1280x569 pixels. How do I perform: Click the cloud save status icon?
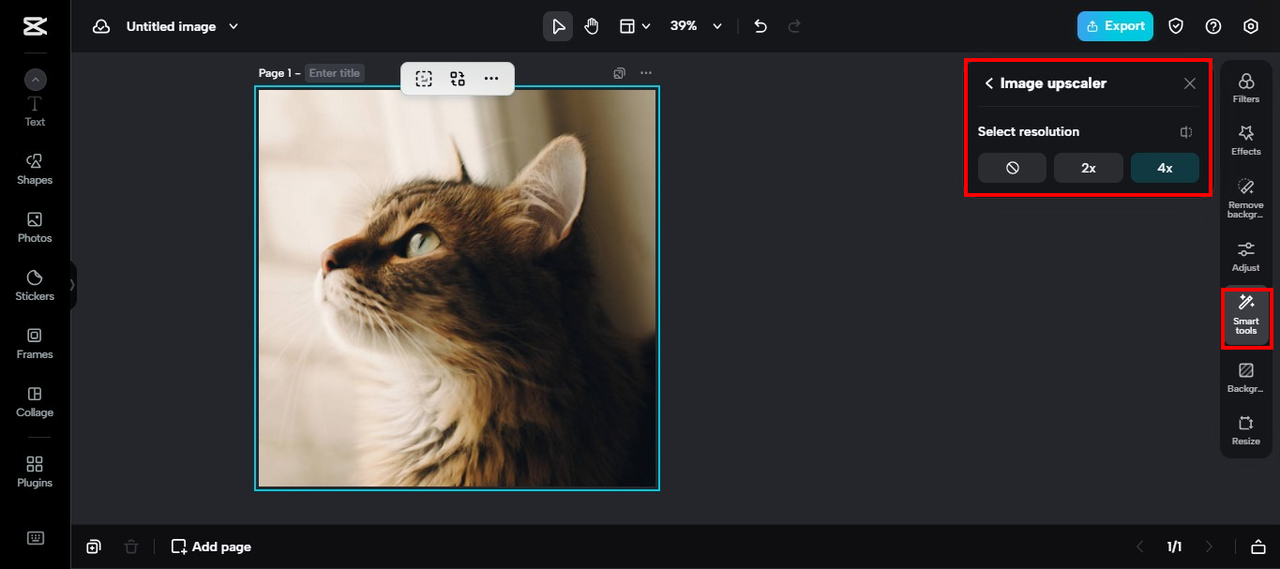(101, 27)
